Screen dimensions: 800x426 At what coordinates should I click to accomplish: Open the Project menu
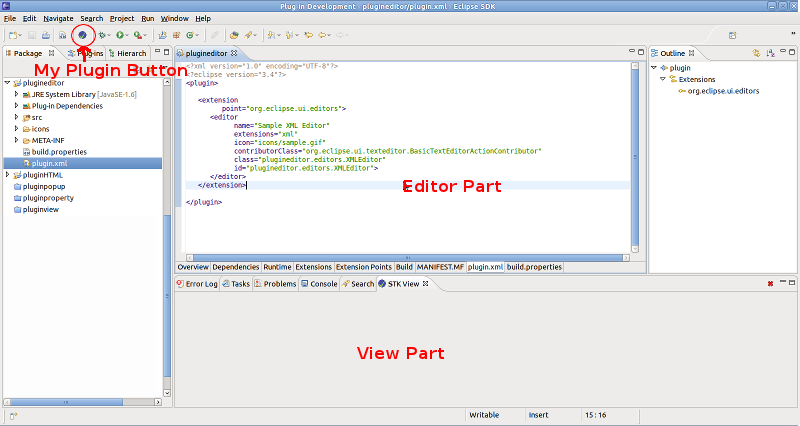pyautogui.click(x=122, y=18)
